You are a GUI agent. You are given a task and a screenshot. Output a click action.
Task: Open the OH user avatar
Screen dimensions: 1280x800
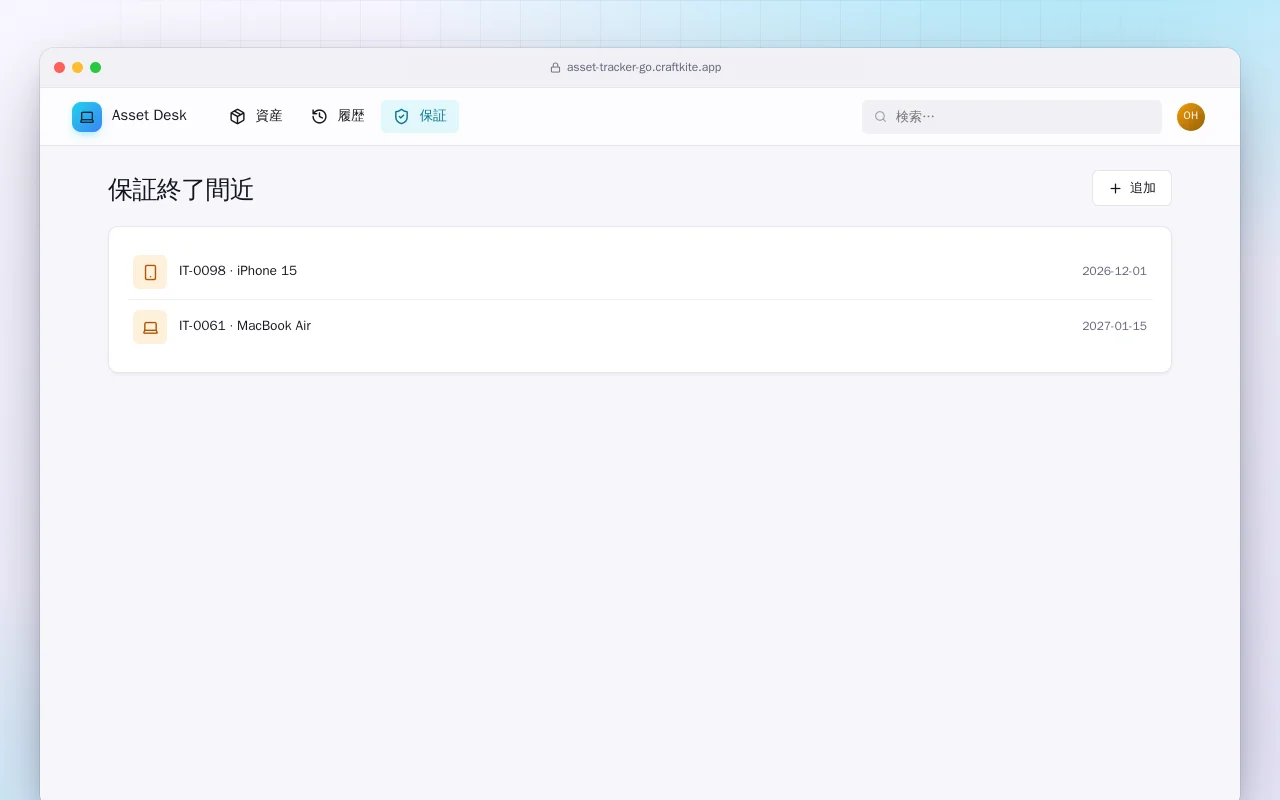point(1191,117)
